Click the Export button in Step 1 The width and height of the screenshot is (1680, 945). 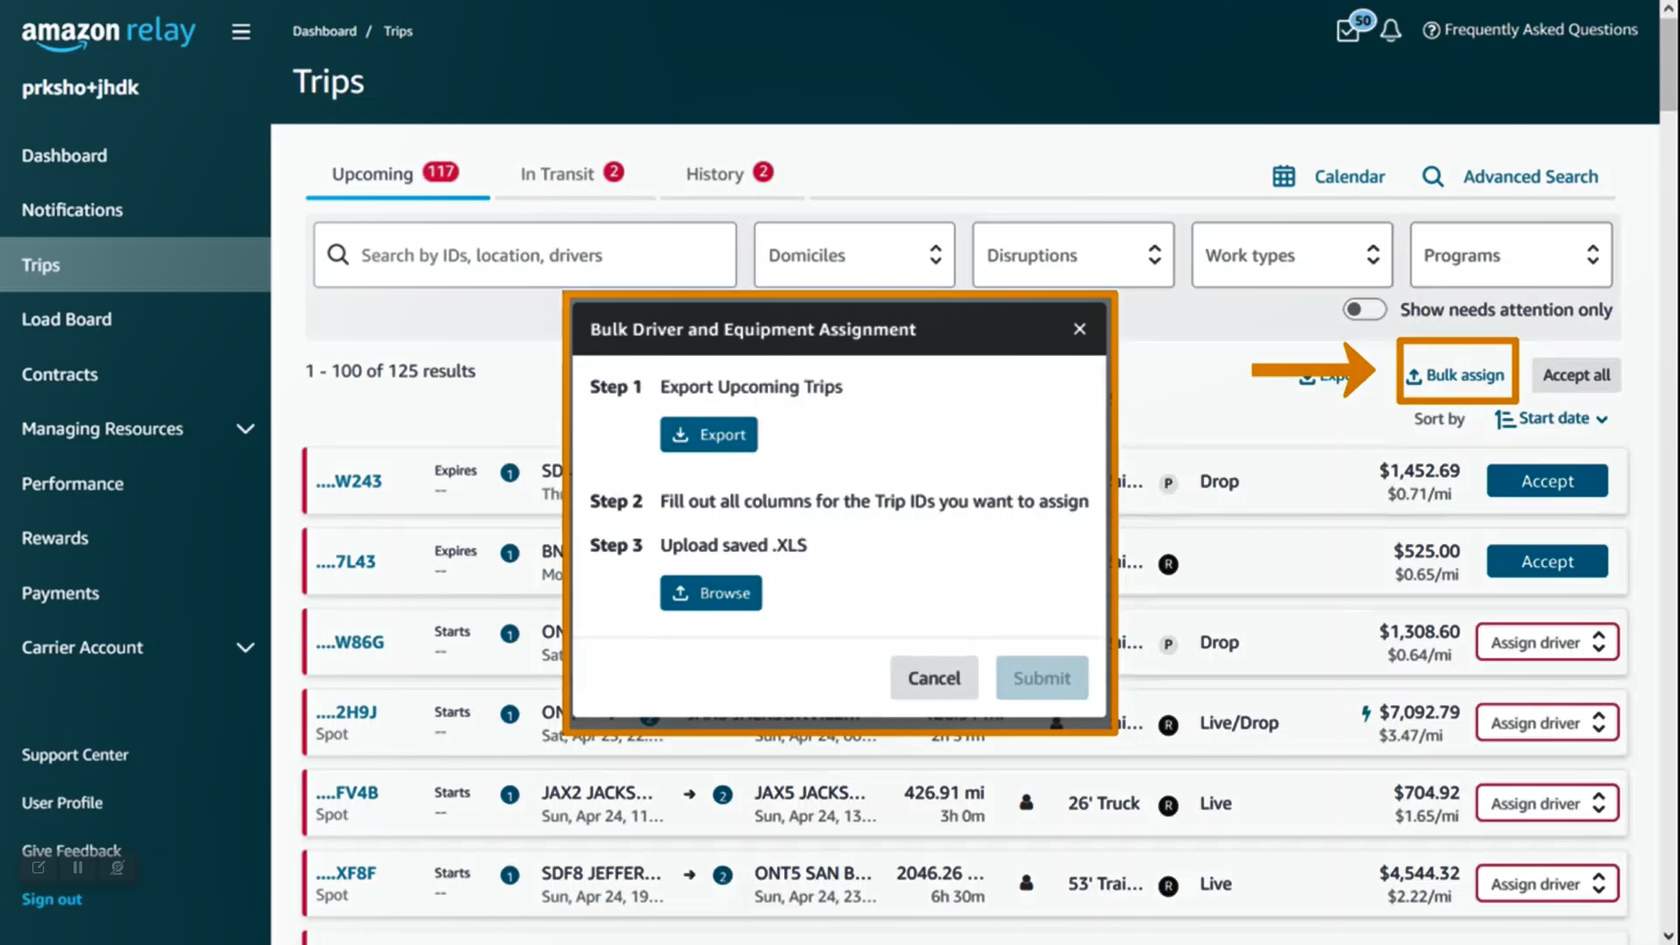(x=708, y=435)
